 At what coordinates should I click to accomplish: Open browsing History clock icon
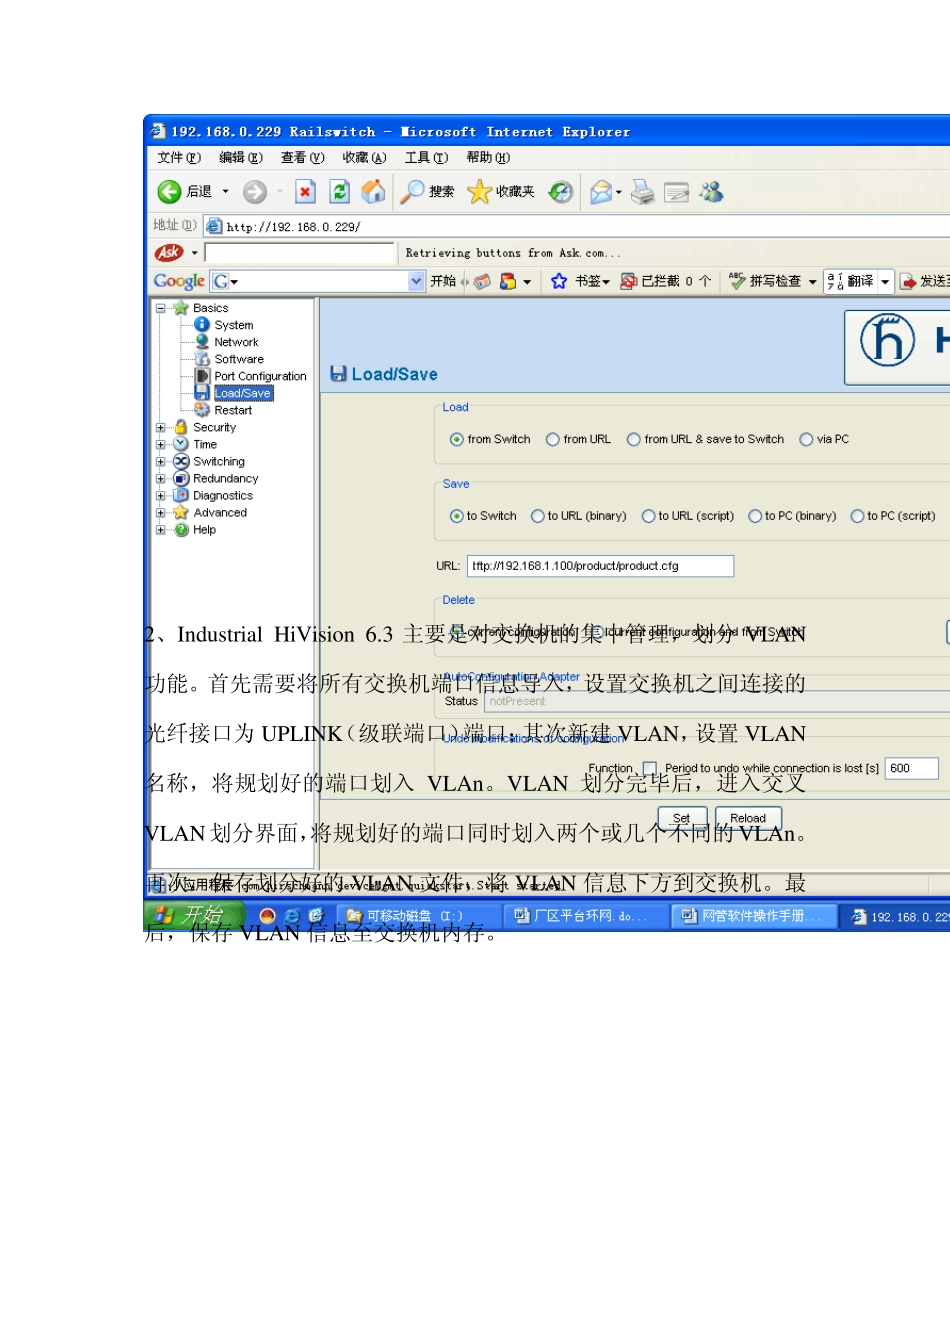[561, 192]
